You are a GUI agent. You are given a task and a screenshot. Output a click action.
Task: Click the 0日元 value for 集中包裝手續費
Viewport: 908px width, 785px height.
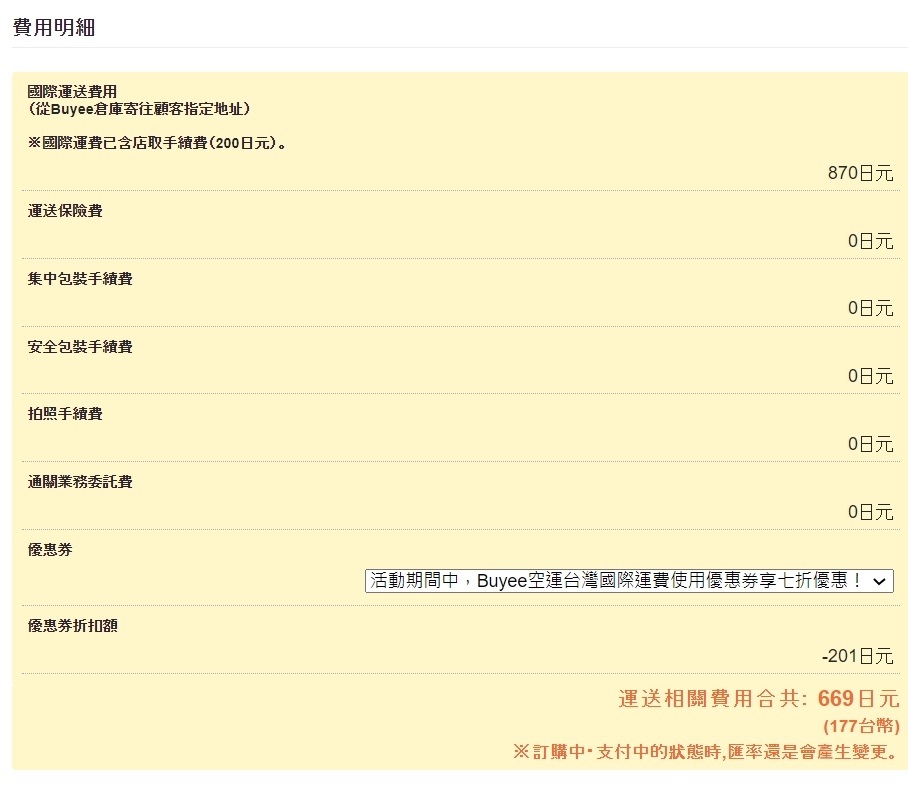click(870, 308)
